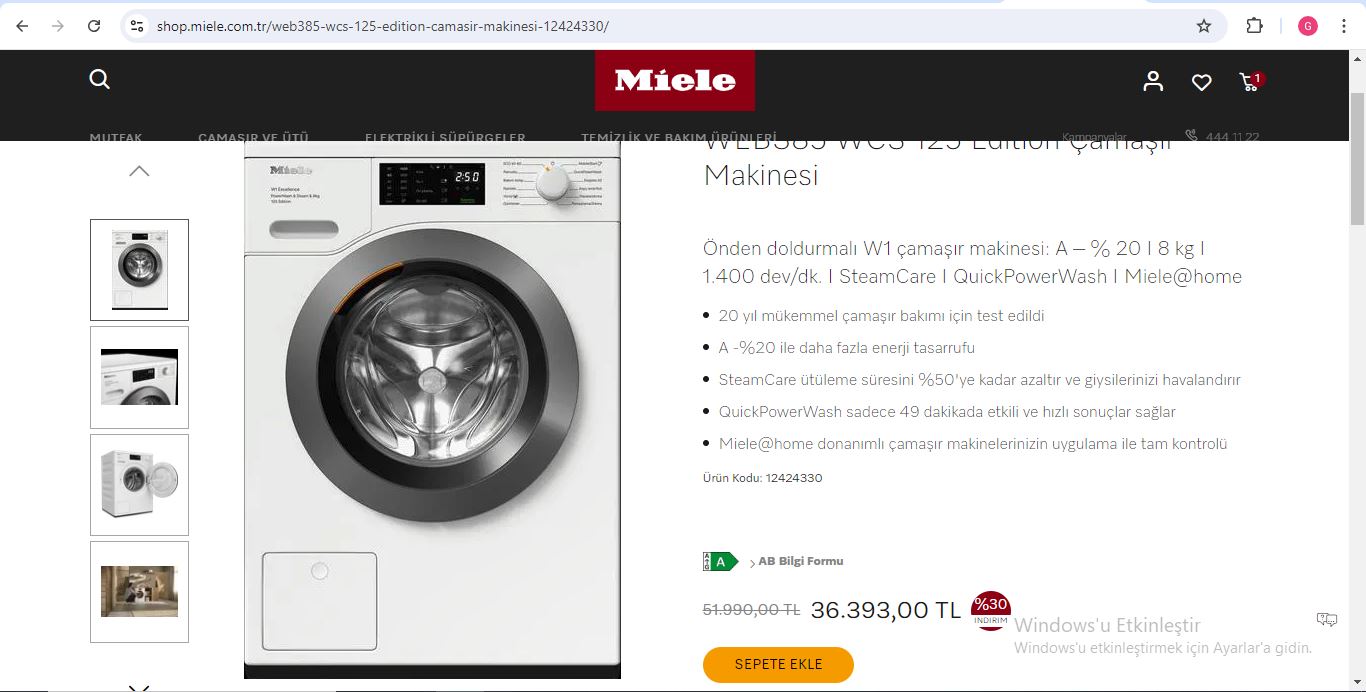Add product with SEPETE EKLE button

tap(778, 665)
